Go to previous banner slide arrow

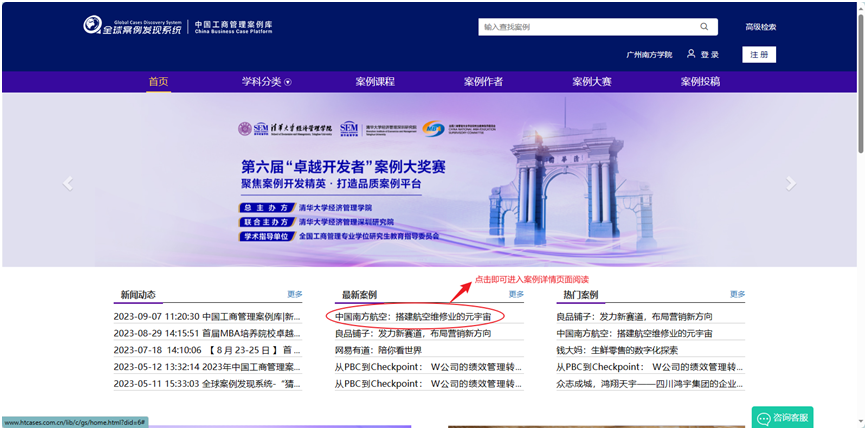[68, 183]
